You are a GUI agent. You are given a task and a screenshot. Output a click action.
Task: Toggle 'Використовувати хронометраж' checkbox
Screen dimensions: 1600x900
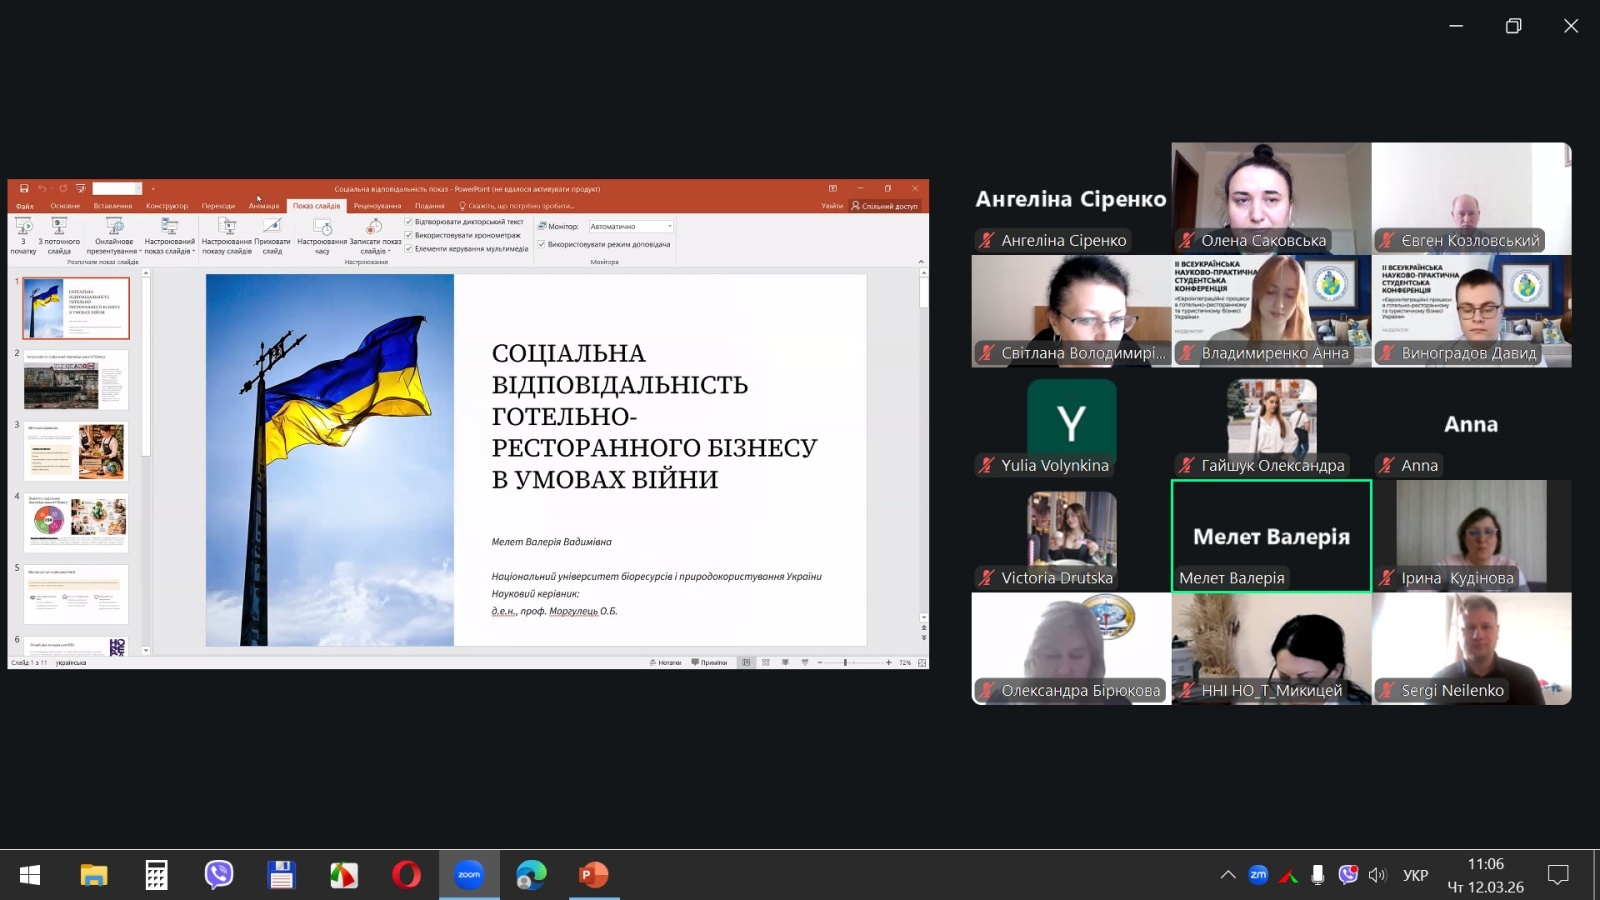coord(409,235)
